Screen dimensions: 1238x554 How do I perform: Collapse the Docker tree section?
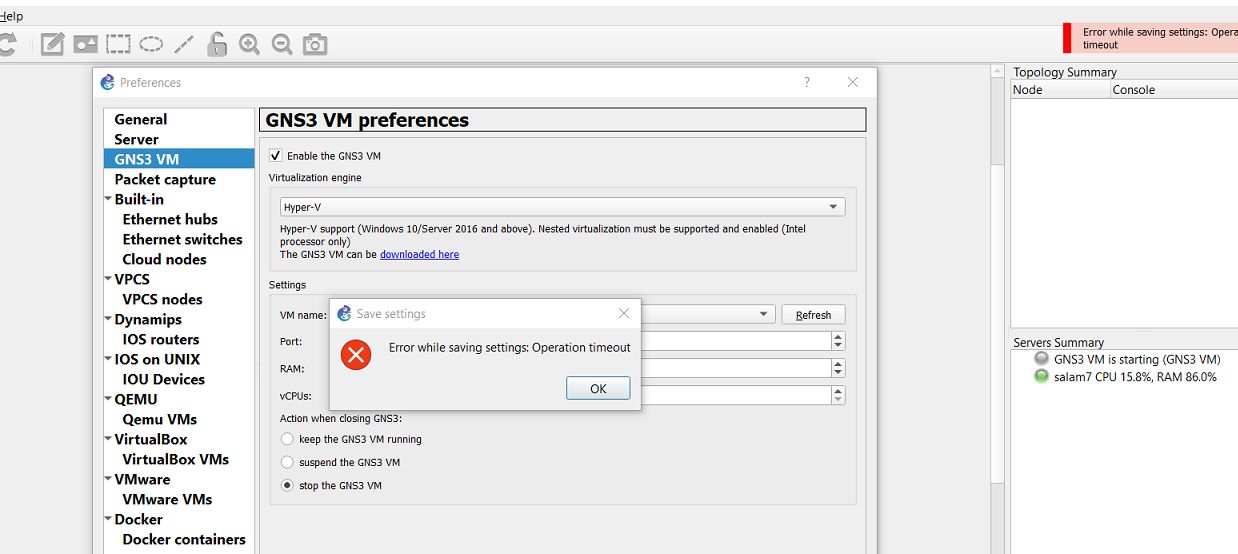[x=108, y=519]
